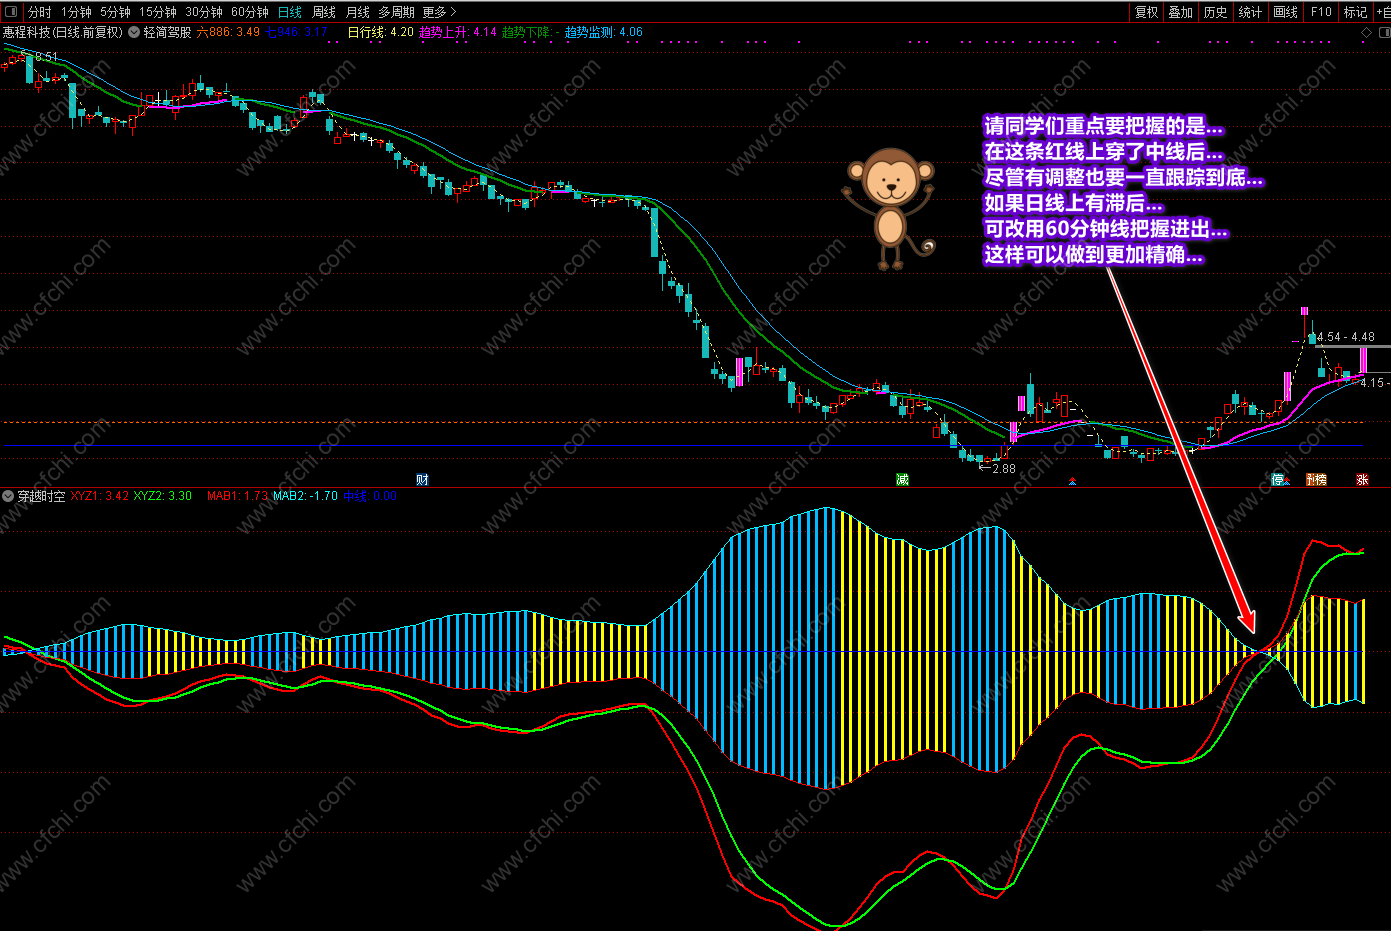1391x931 pixels.
Task: Open the 穿越时空 indicator settings dropdown
Action: 8,496
